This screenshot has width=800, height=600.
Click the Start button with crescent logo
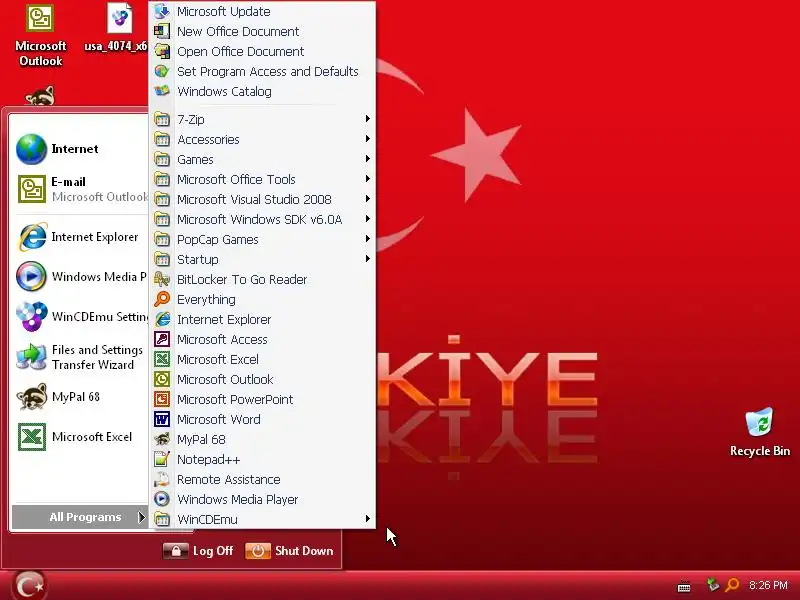coord(30,586)
